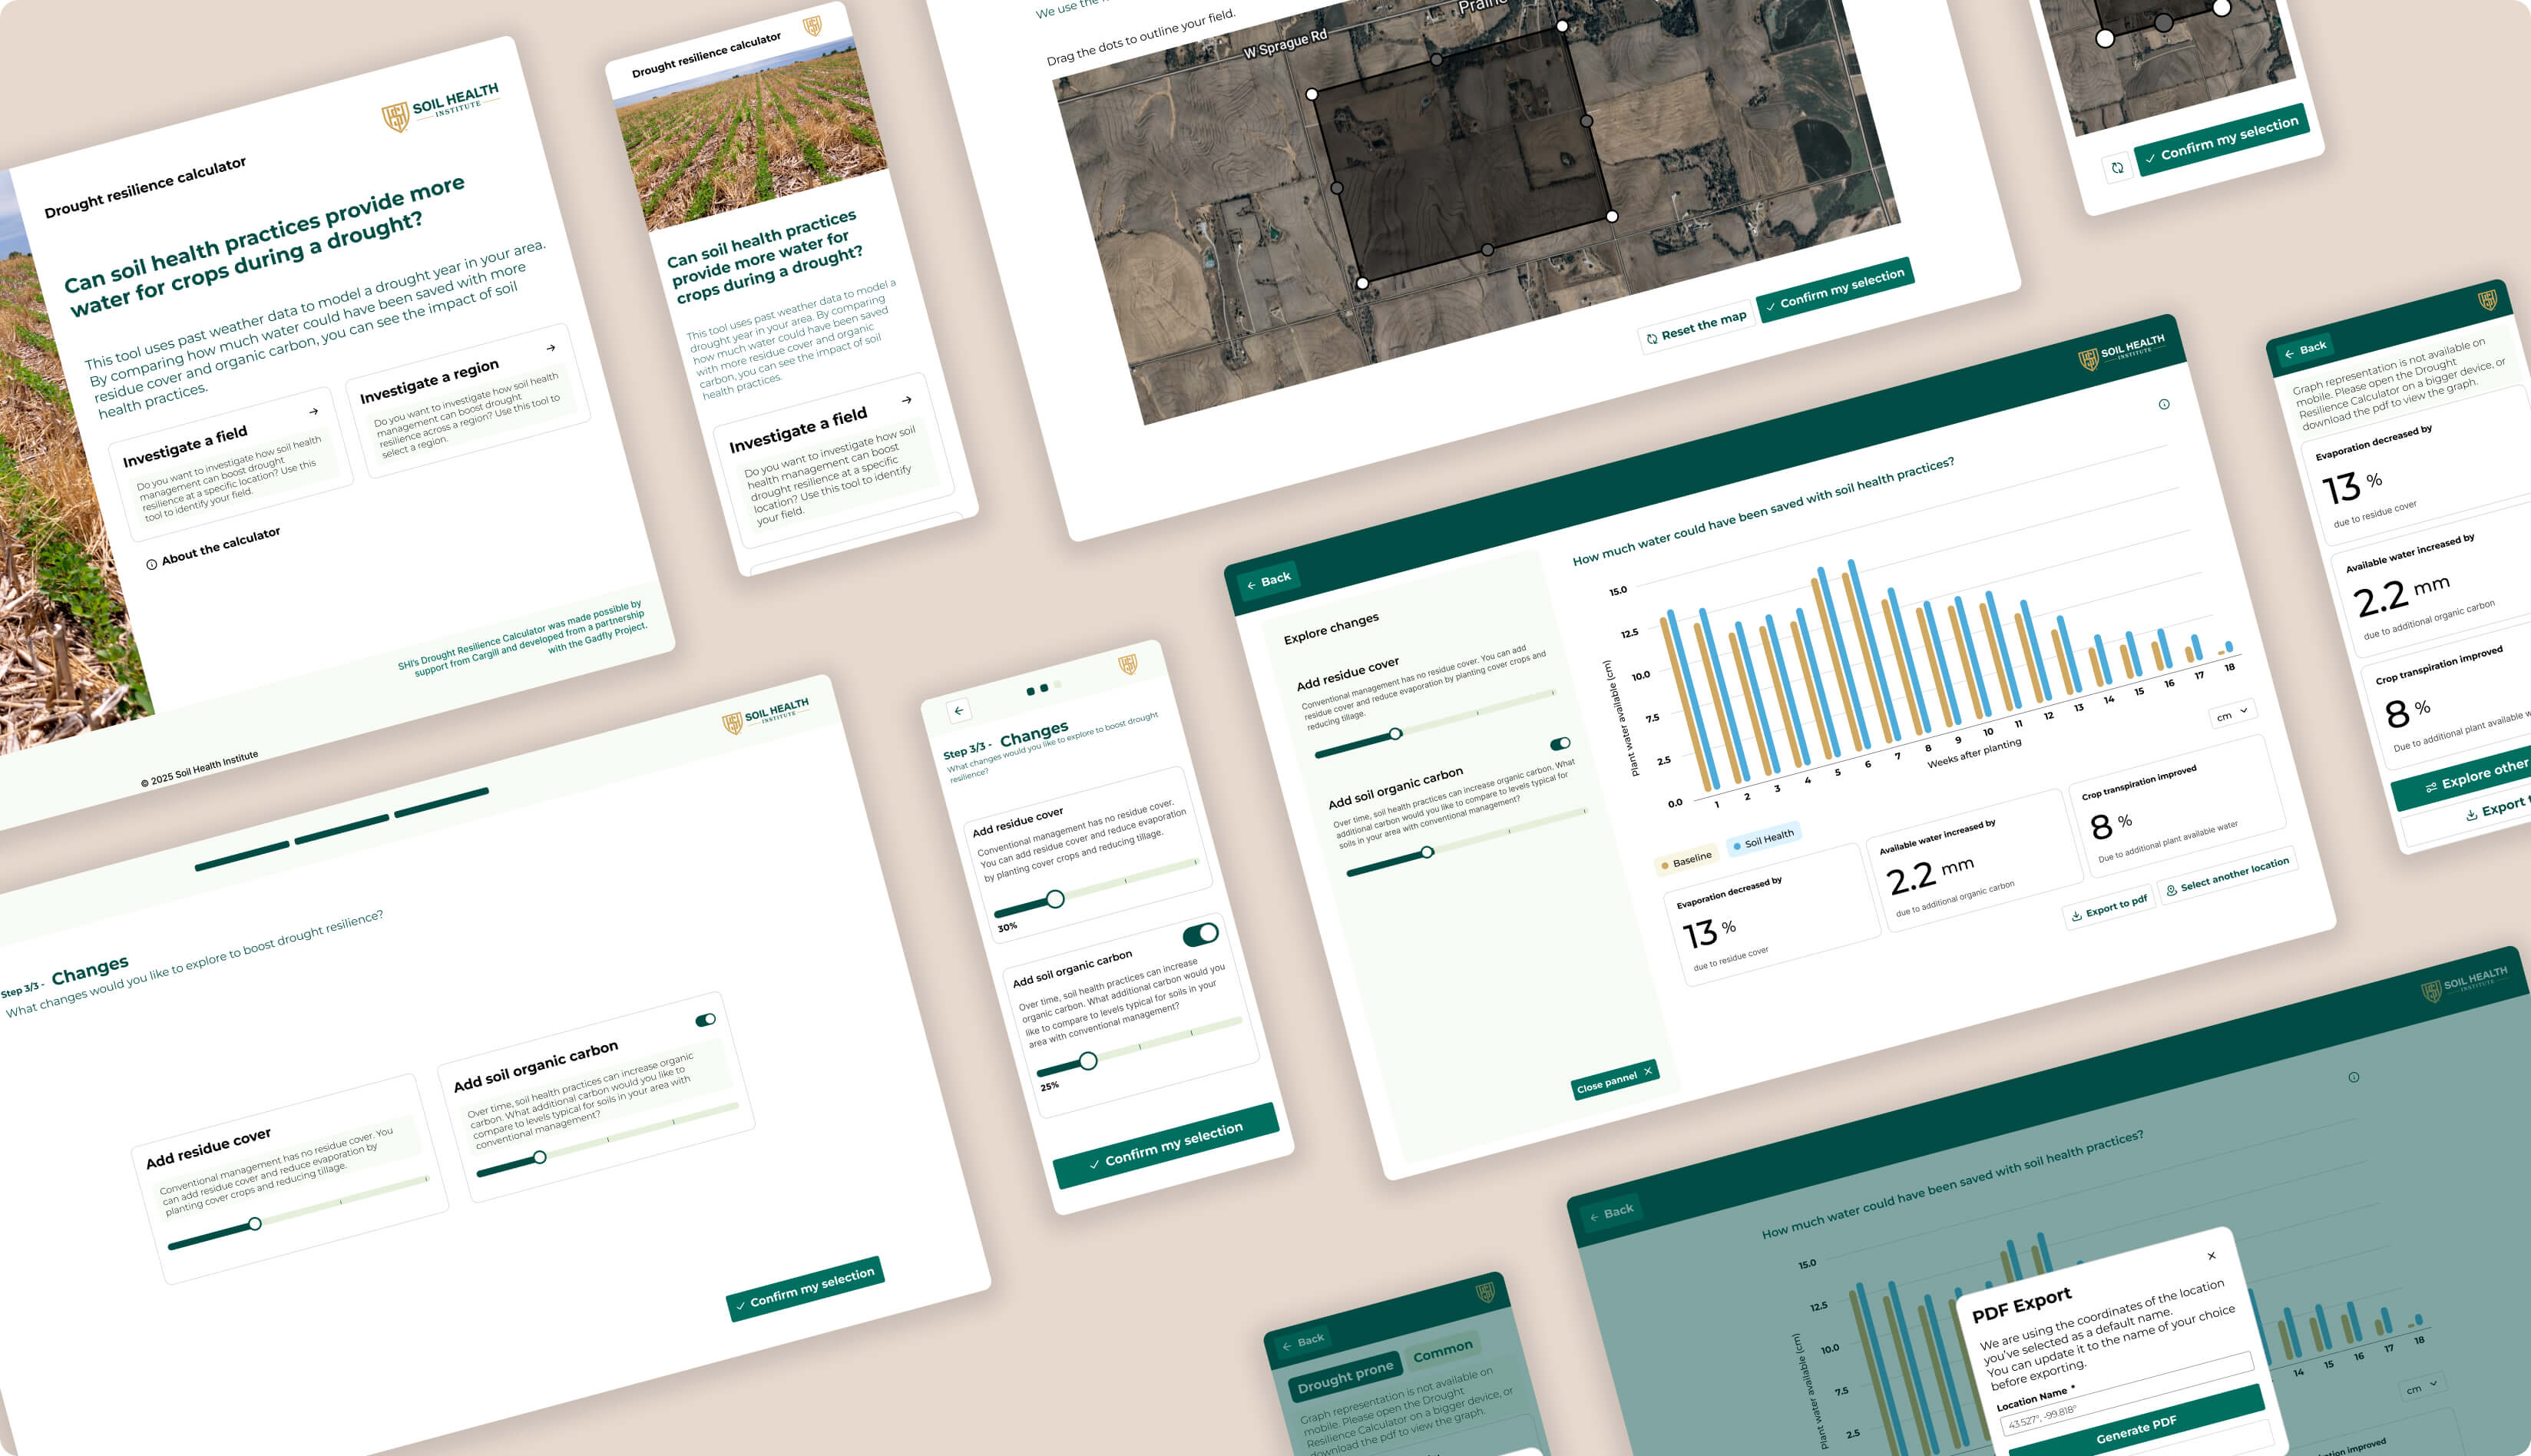Image resolution: width=2531 pixels, height=1456 pixels.
Task: Click the Generate PDF button
Action: pos(2136,1429)
